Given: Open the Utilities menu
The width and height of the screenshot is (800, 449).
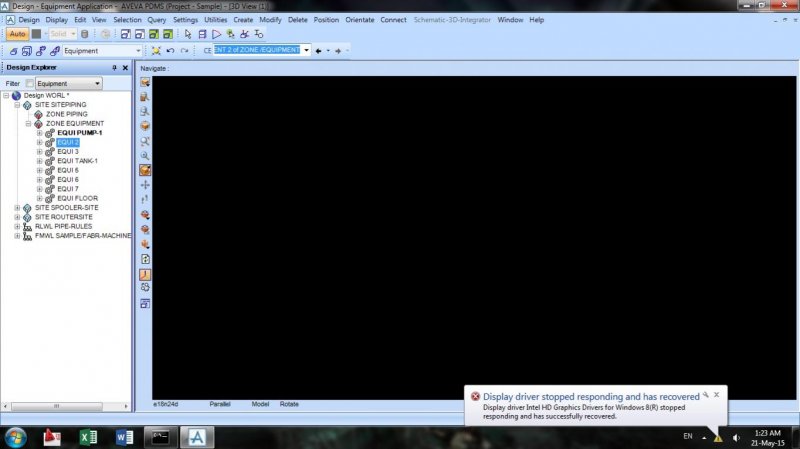Looking at the screenshot, I should point(215,20).
